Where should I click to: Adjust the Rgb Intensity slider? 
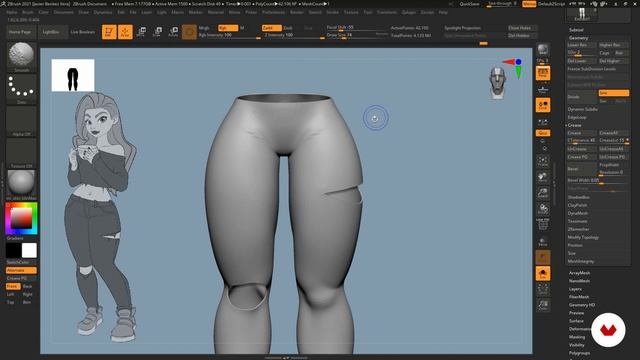(x=229, y=36)
